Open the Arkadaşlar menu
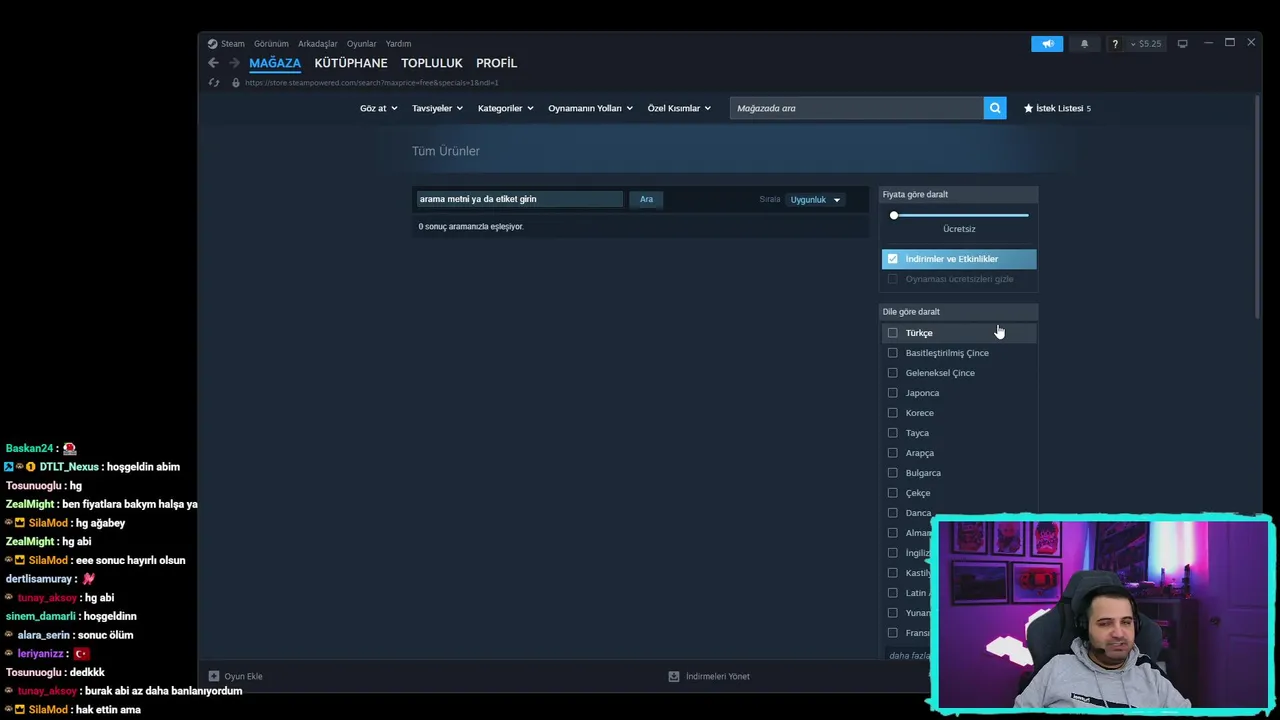This screenshot has height=720, width=1280. (318, 44)
